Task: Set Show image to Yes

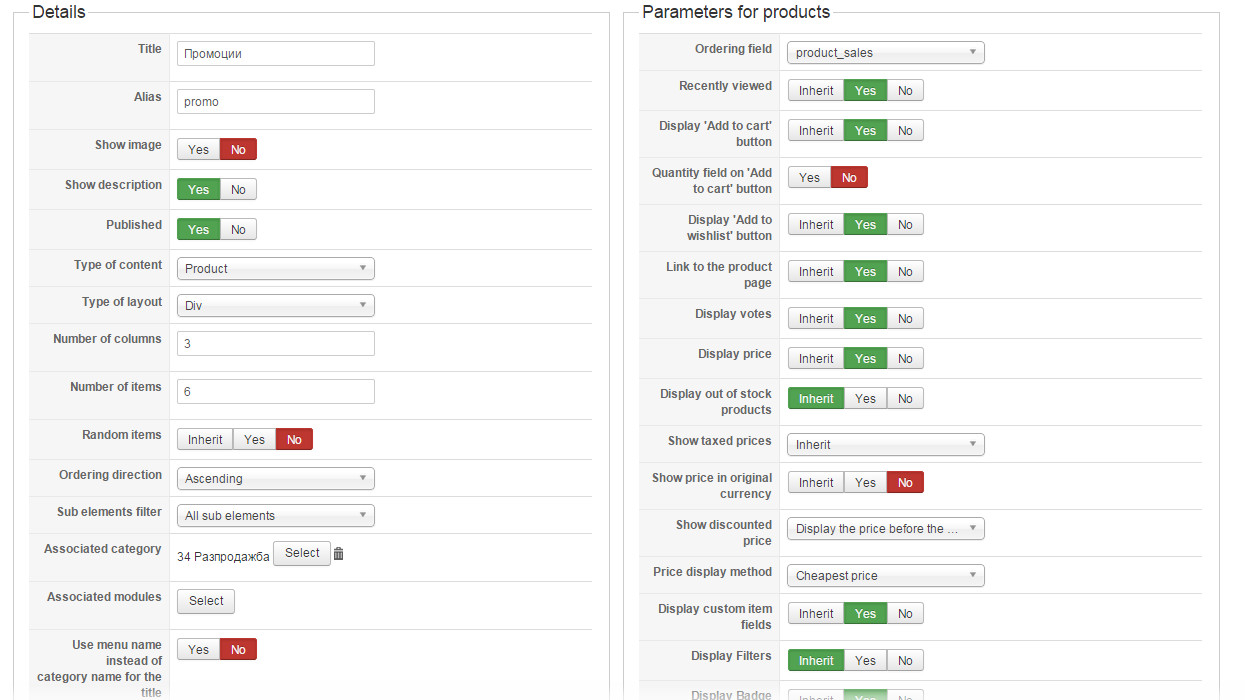Action: click(x=199, y=149)
